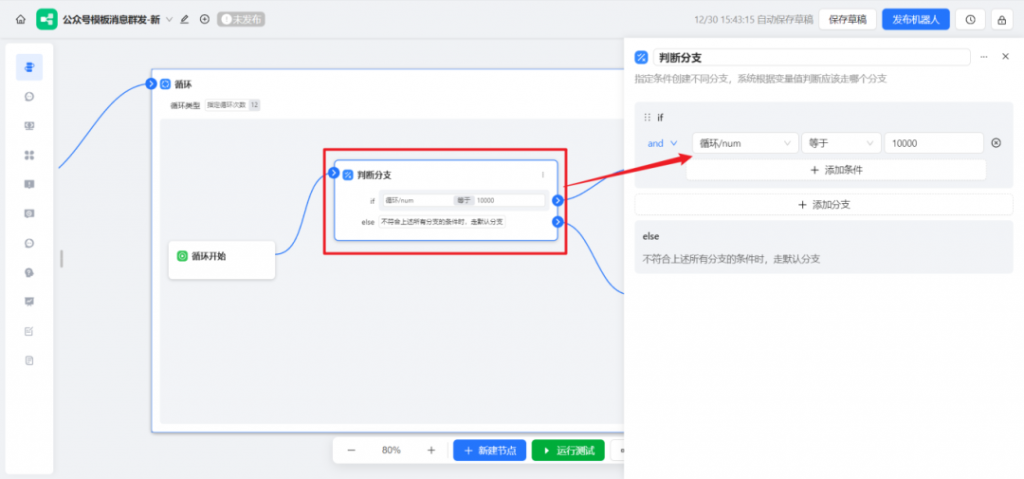Open the panel more options ellipsis
Screen dimensions: 1024x479
(984, 58)
